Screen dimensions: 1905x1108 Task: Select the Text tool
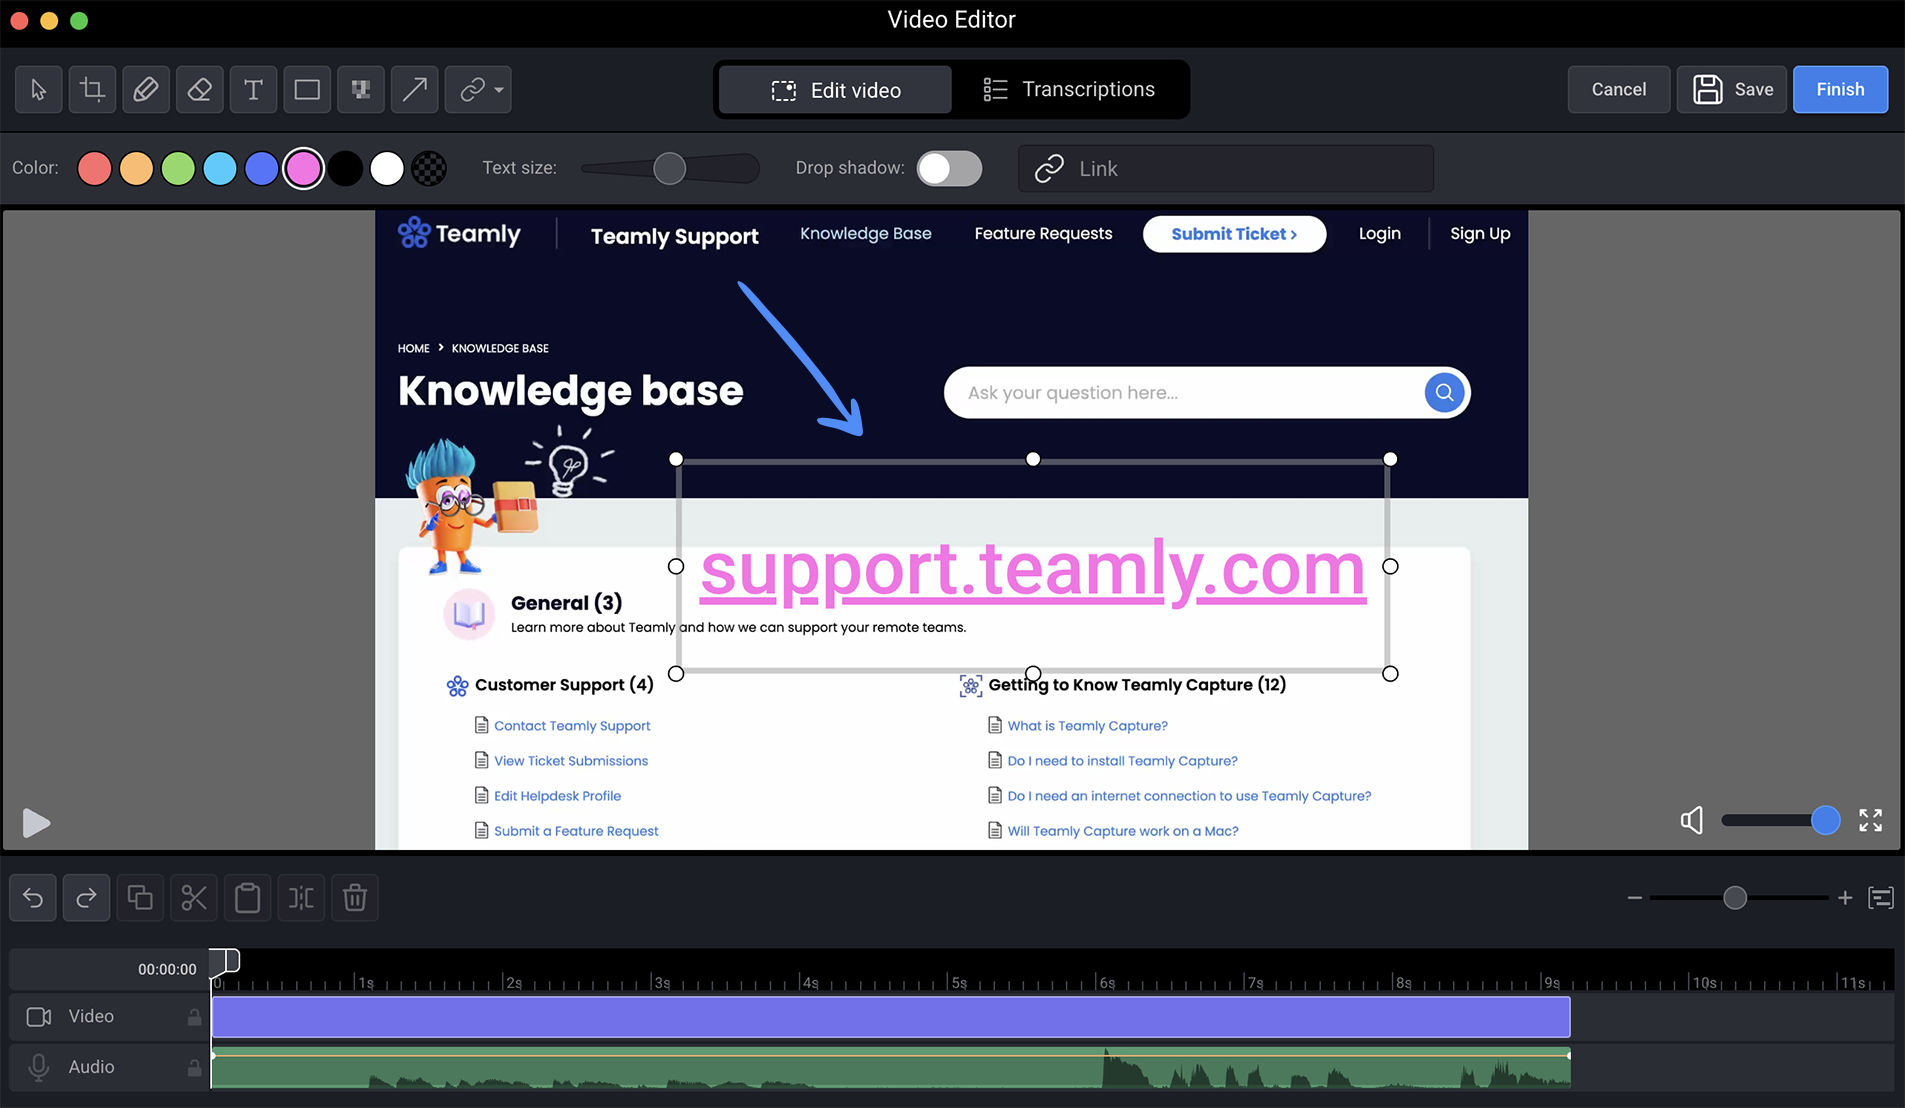[254, 90]
